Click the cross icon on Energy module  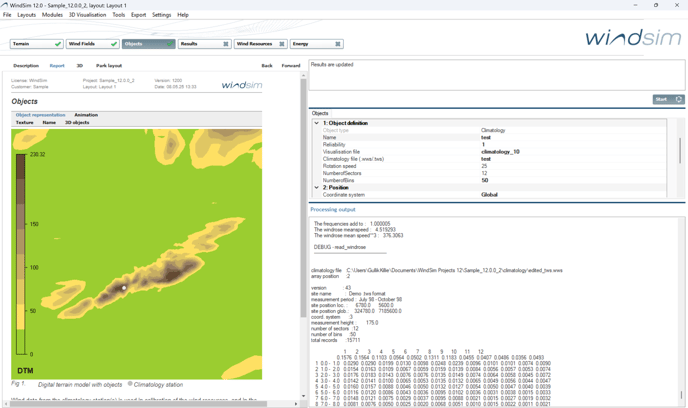tap(338, 44)
